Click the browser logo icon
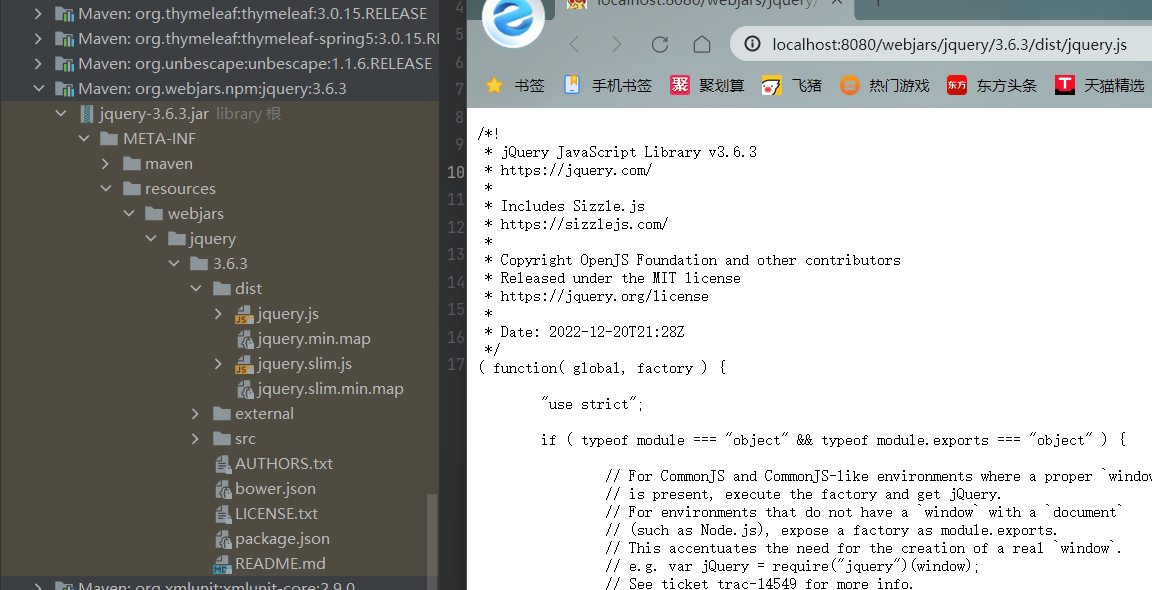The height and width of the screenshot is (590, 1152). coord(513,19)
